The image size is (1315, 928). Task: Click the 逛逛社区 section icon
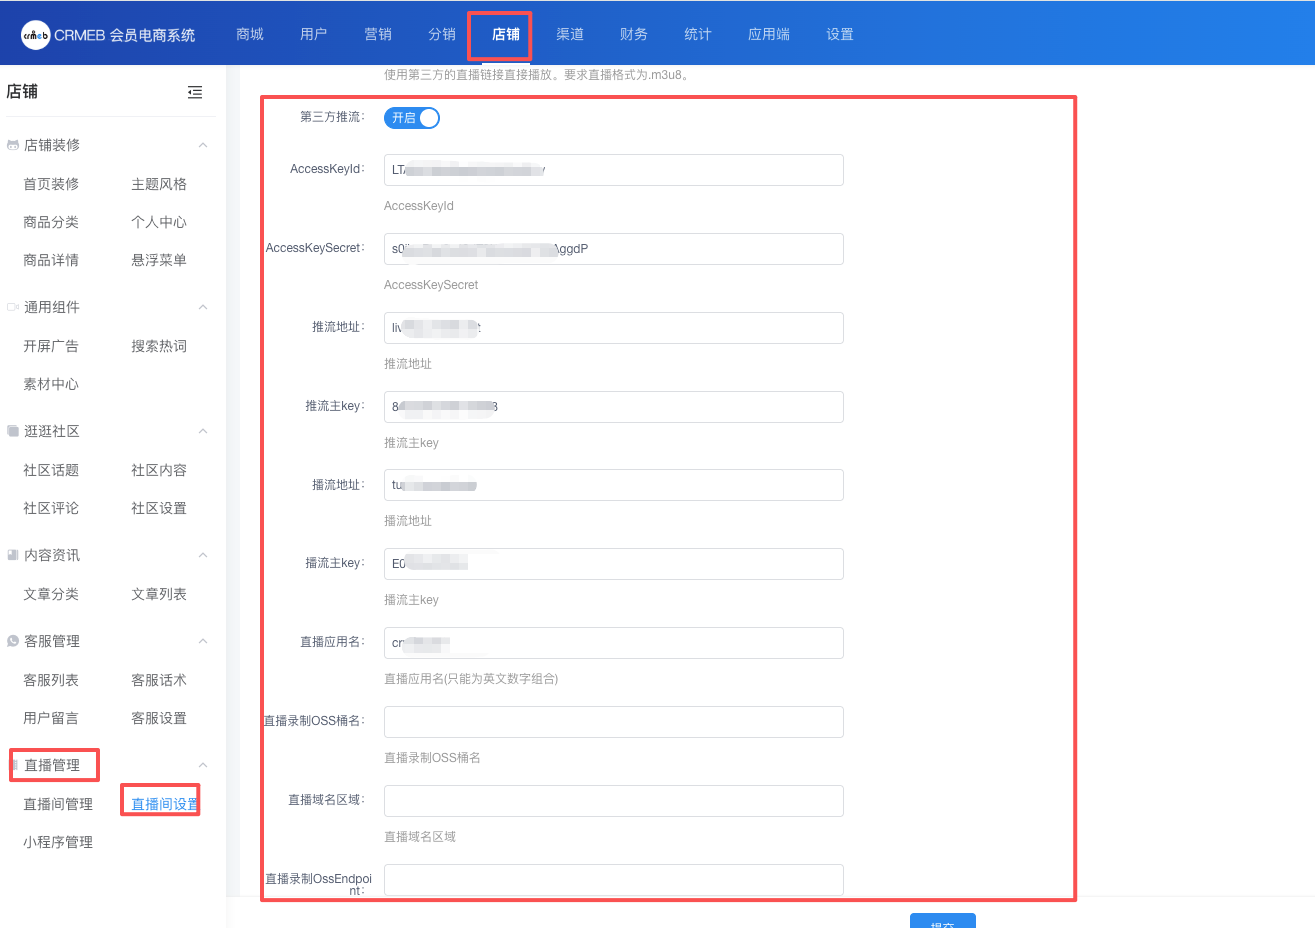tap(13, 431)
